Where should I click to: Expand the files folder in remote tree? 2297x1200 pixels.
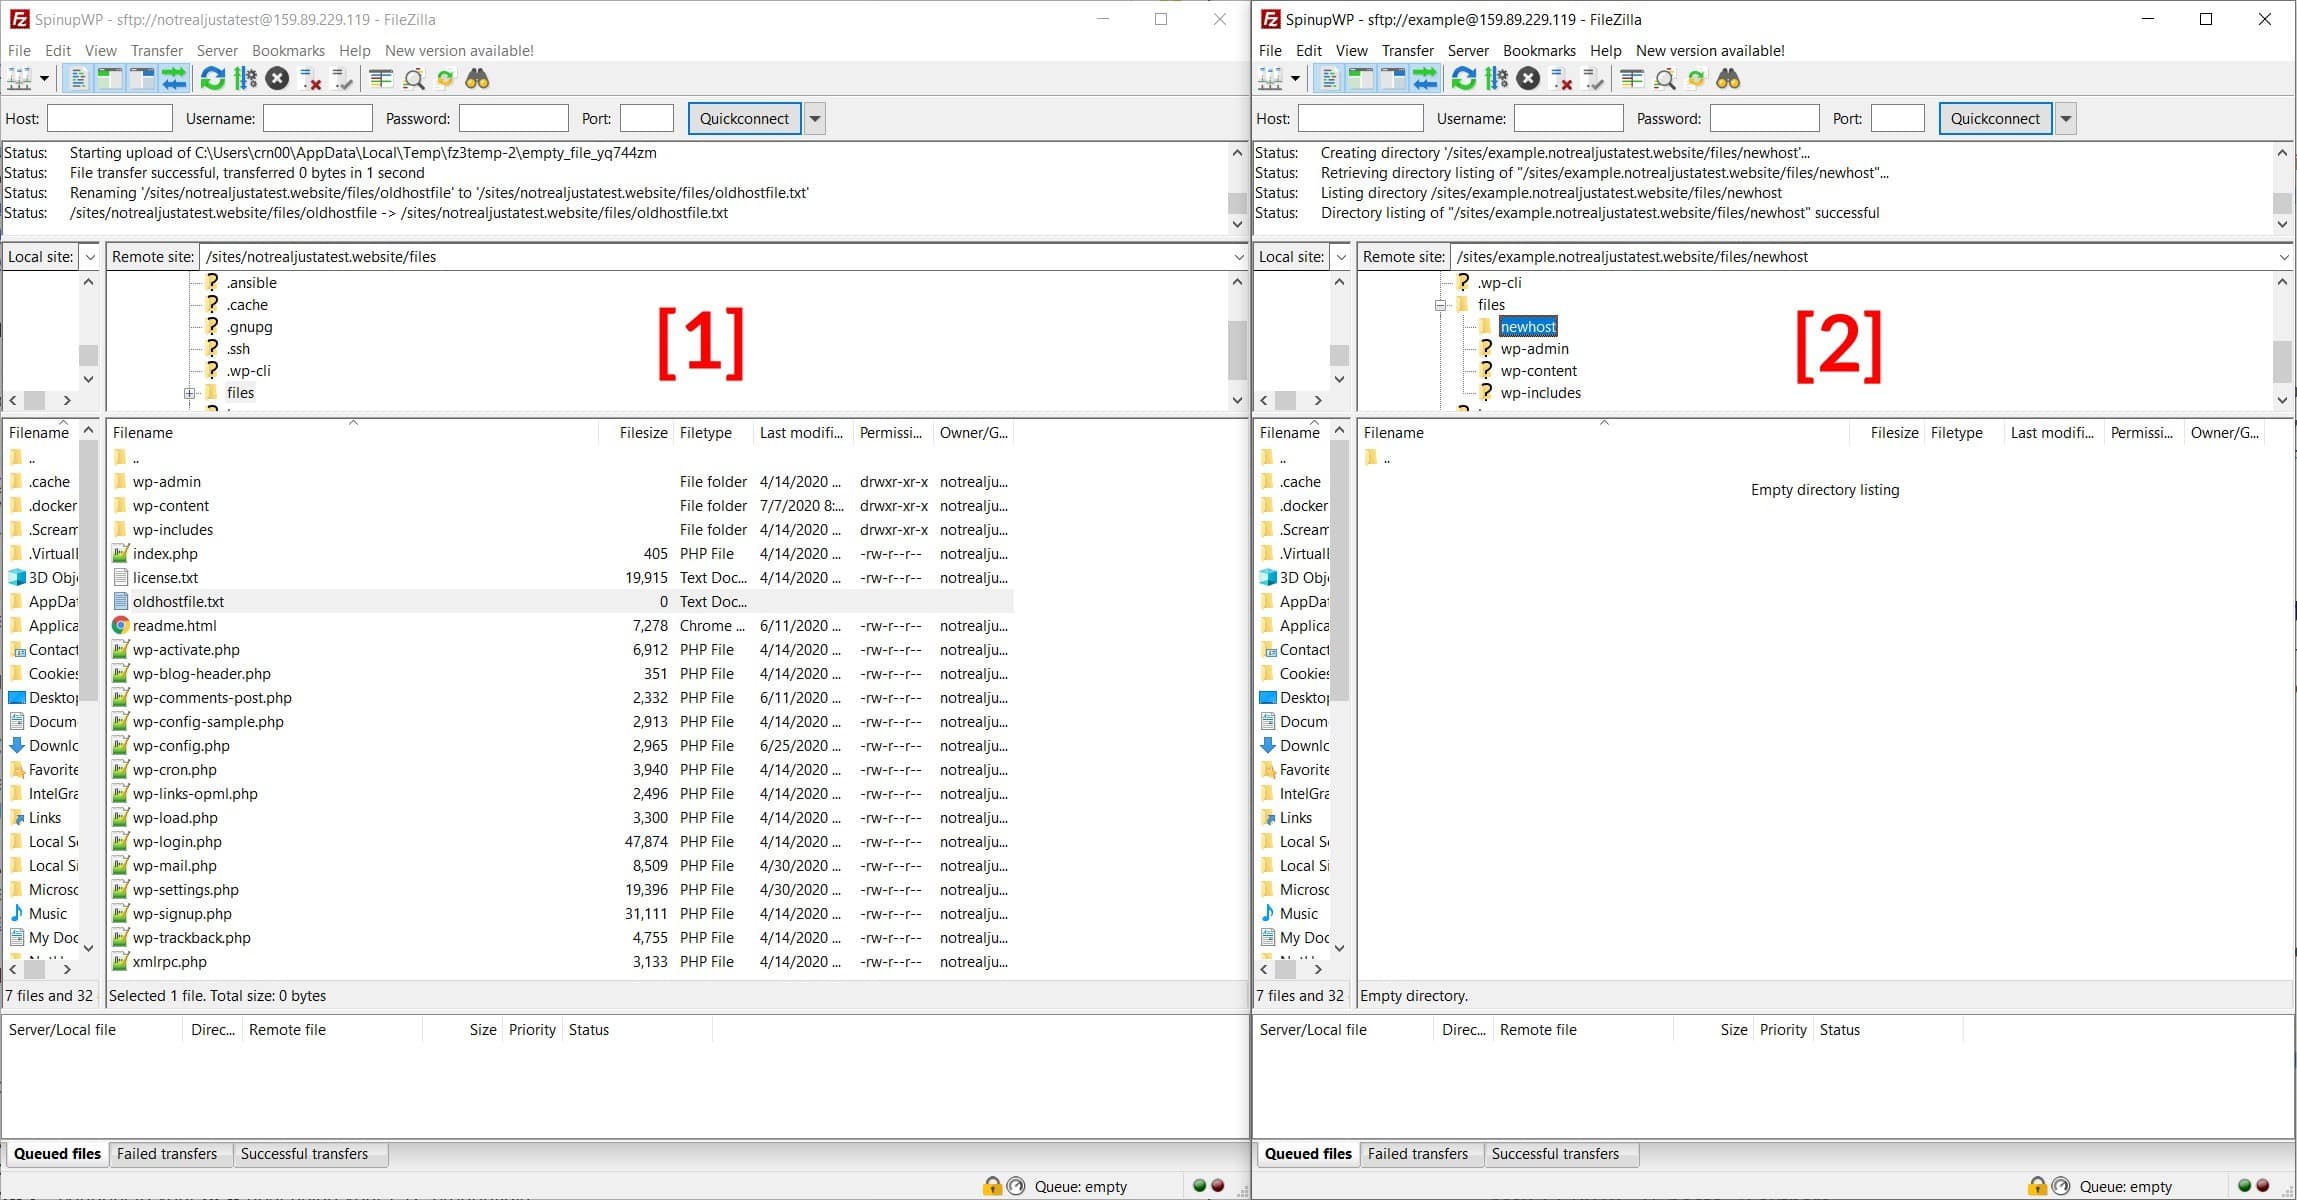[190, 392]
